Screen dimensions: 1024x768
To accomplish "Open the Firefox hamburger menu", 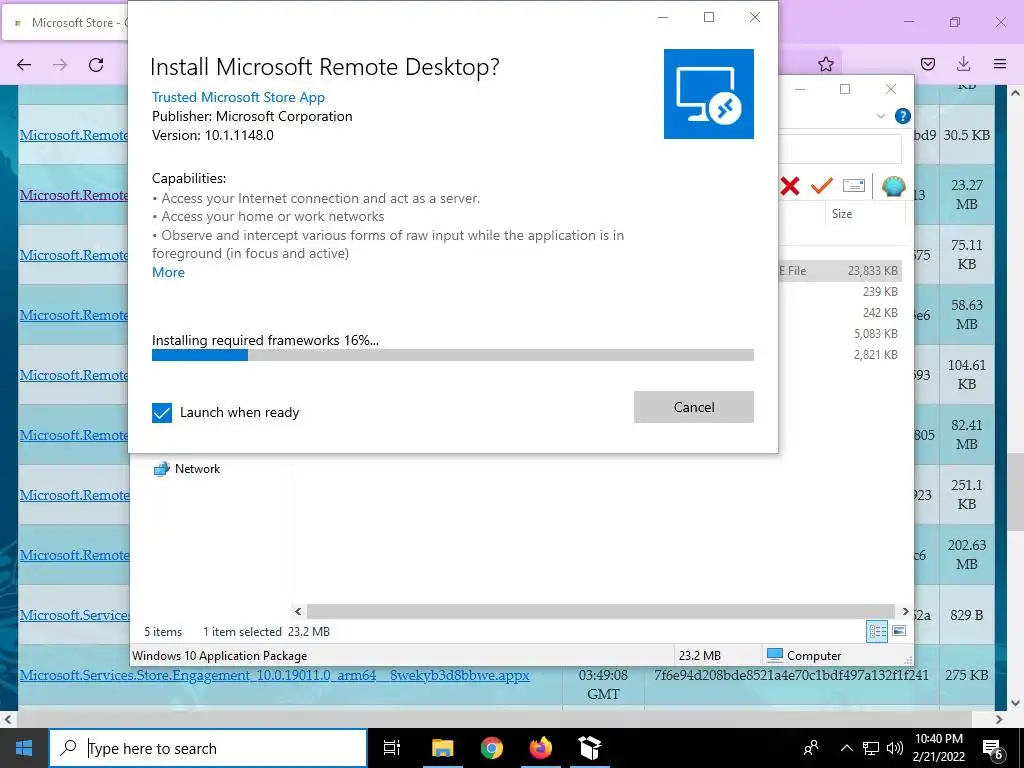I will [x=999, y=64].
